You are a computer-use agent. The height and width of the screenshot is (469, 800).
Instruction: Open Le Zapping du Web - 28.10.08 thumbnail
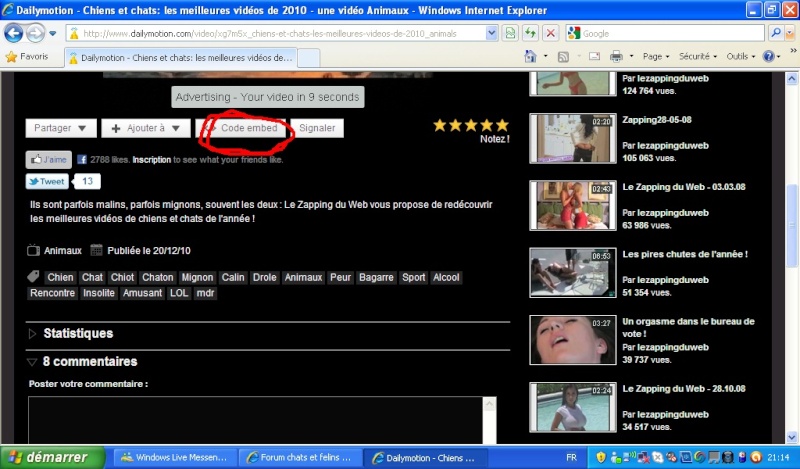coord(573,407)
